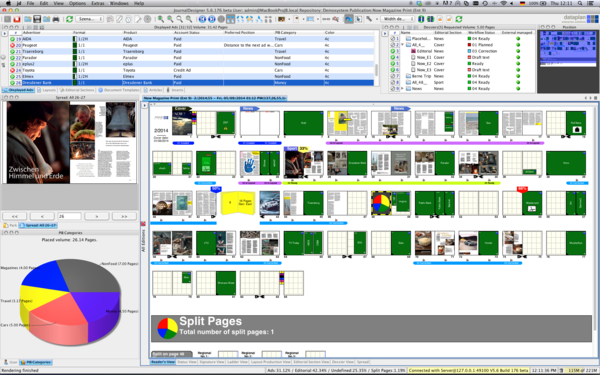
Task: Click the >> last spread navigation button
Action: click(124, 216)
